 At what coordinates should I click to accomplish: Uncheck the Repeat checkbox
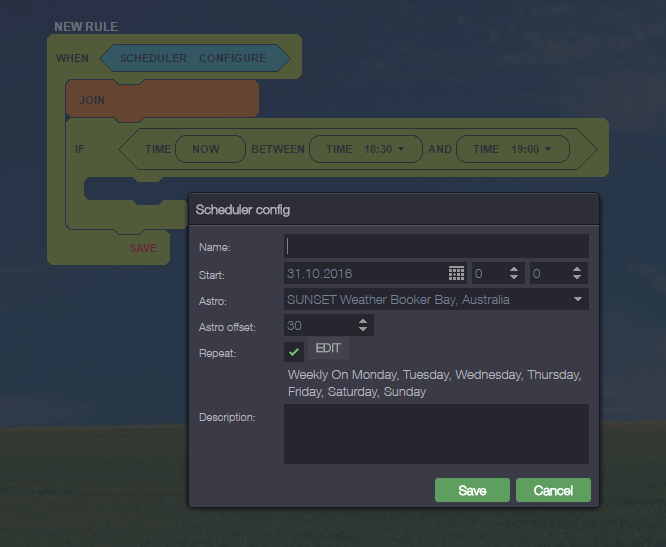click(294, 351)
